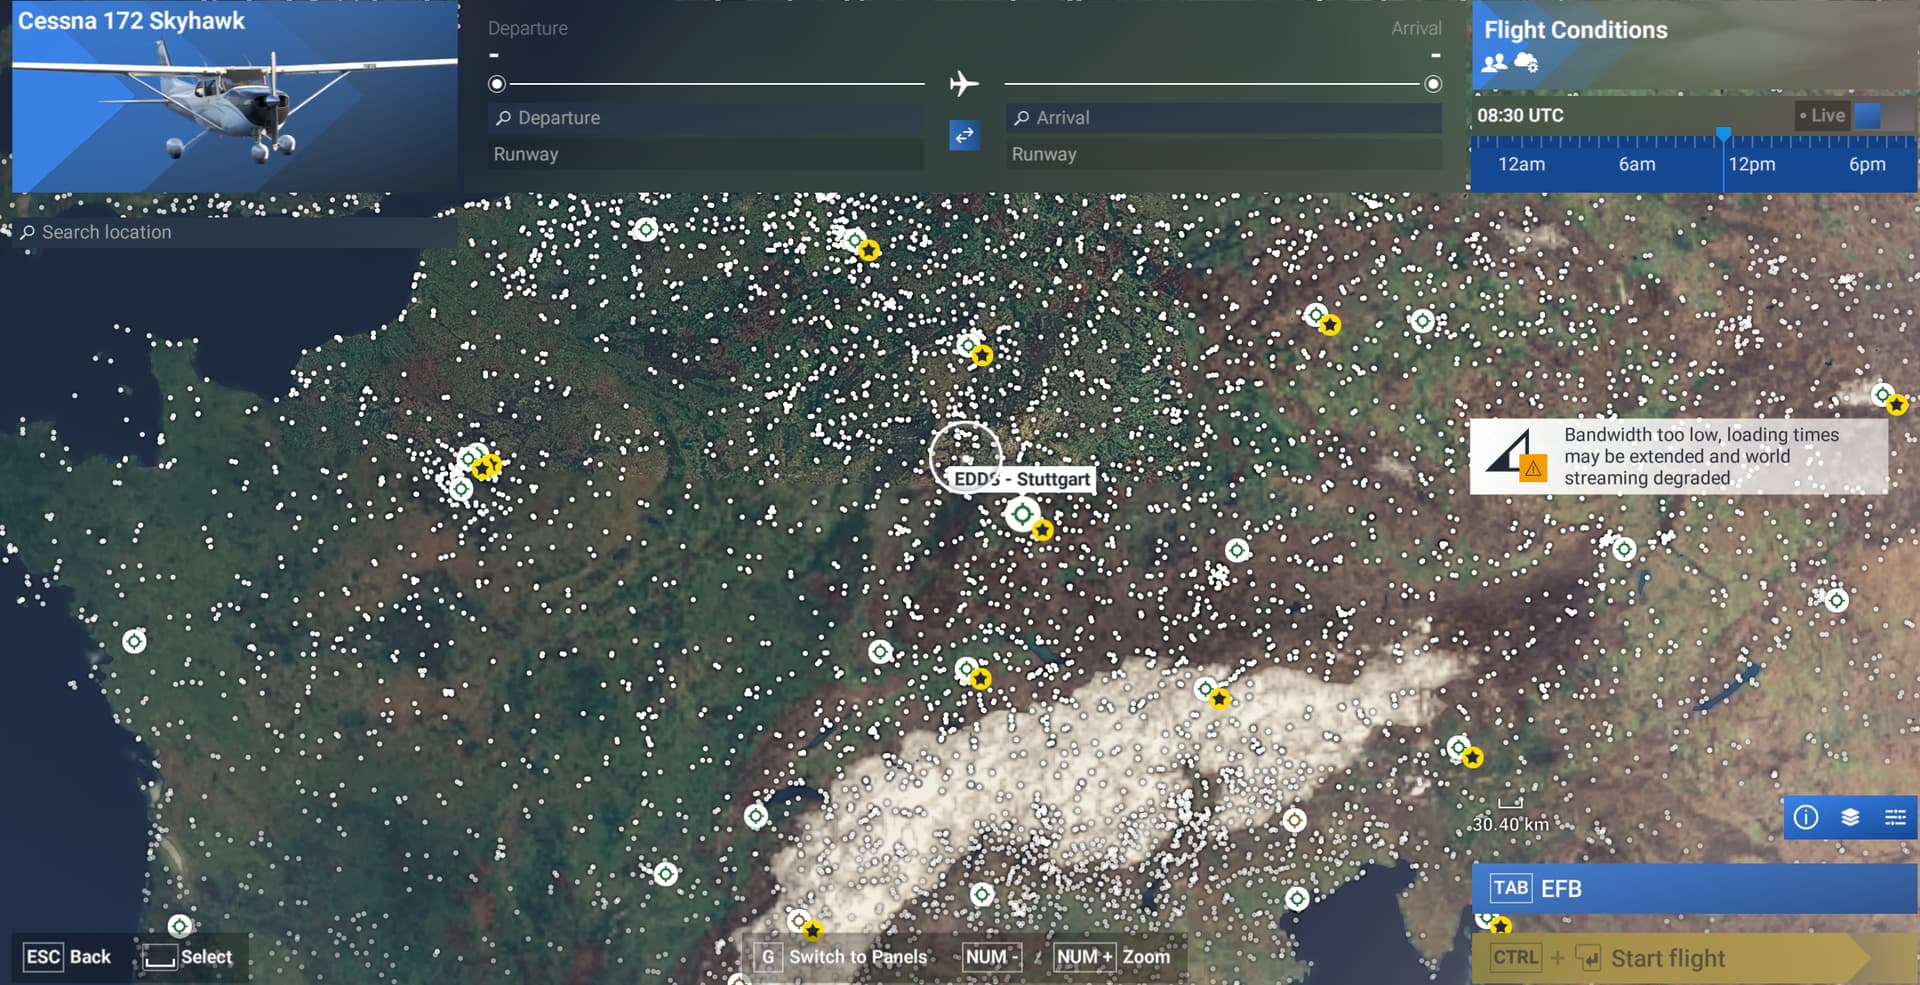Disable the Live time toggle

[1868, 115]
